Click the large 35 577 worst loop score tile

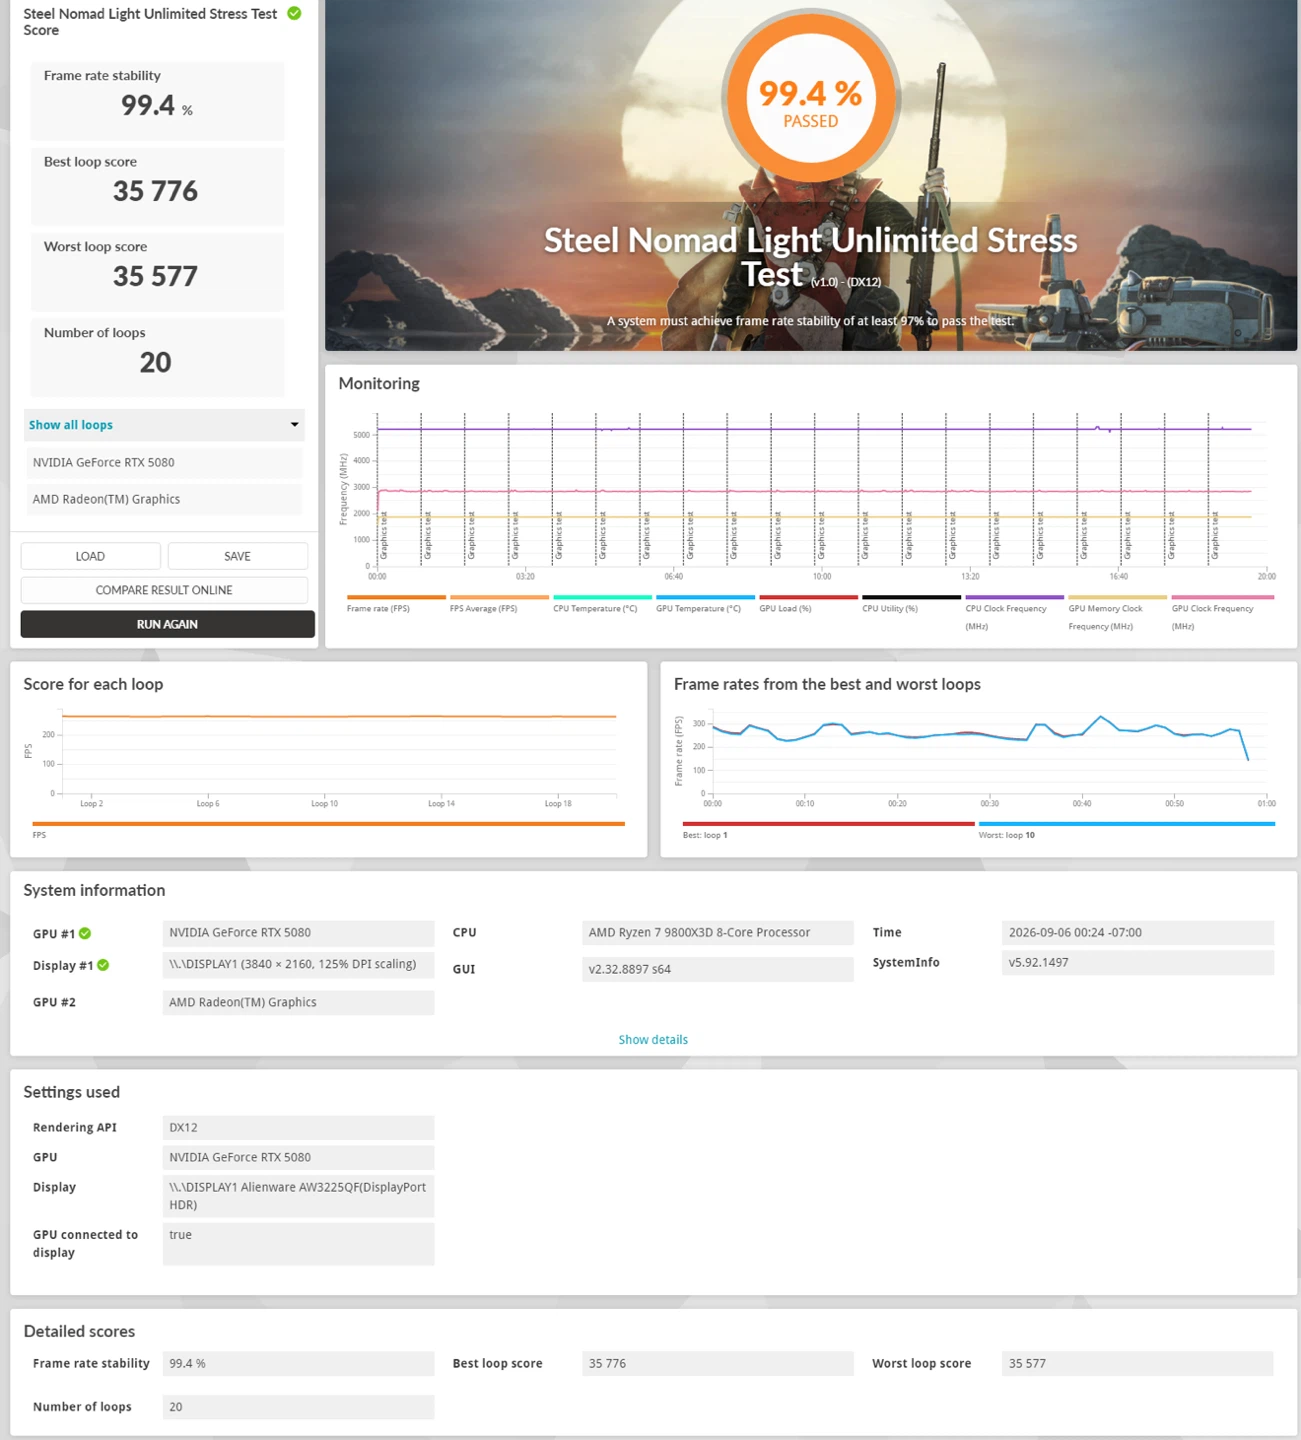pos(157,271)
